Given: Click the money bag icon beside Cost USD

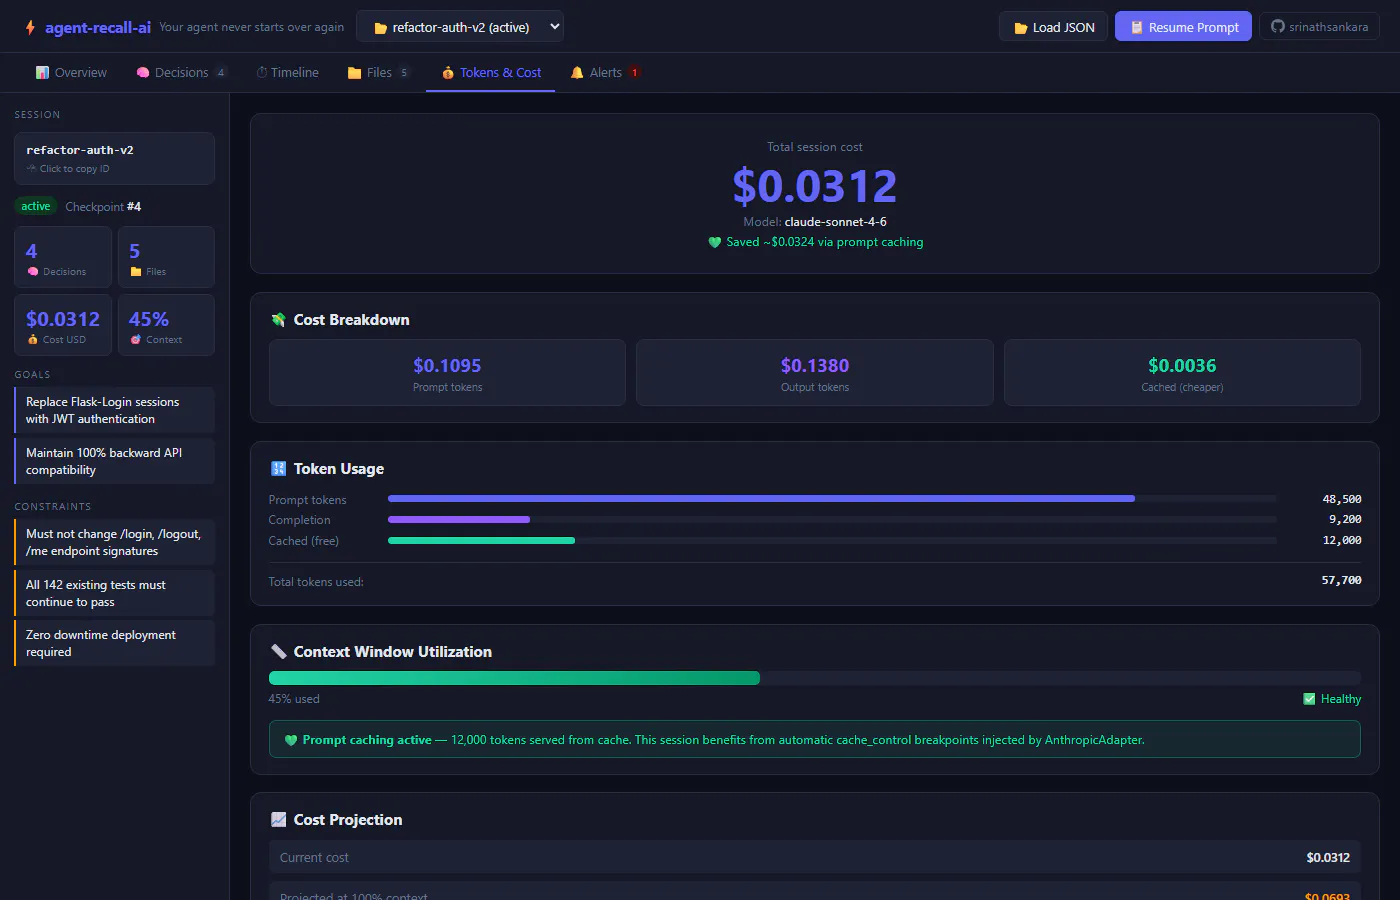Looking at the screenshot, I should point(33,340).
